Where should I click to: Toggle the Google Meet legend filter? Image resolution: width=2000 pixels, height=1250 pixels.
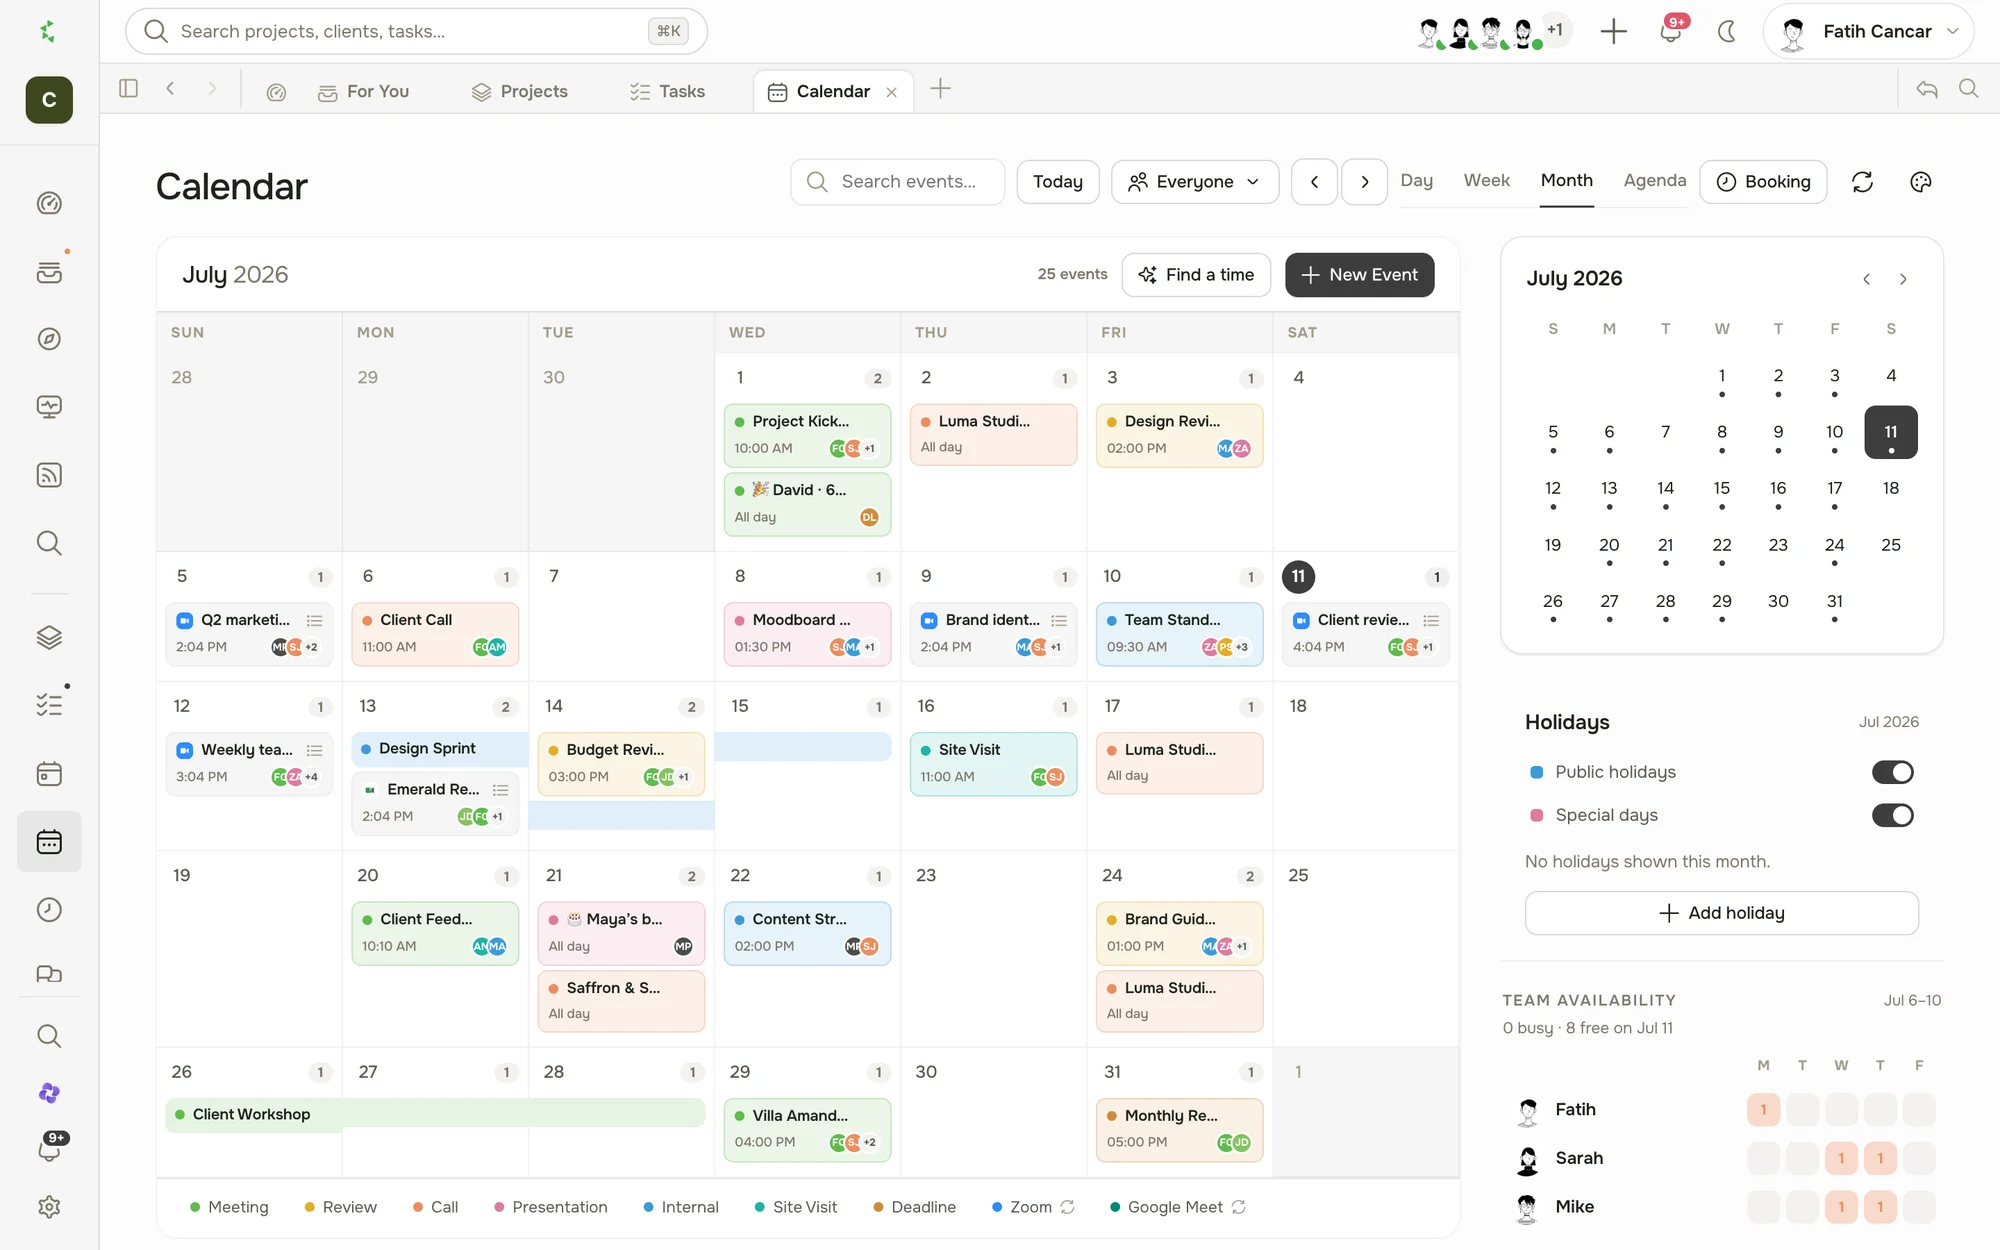pos(1177,1207)
